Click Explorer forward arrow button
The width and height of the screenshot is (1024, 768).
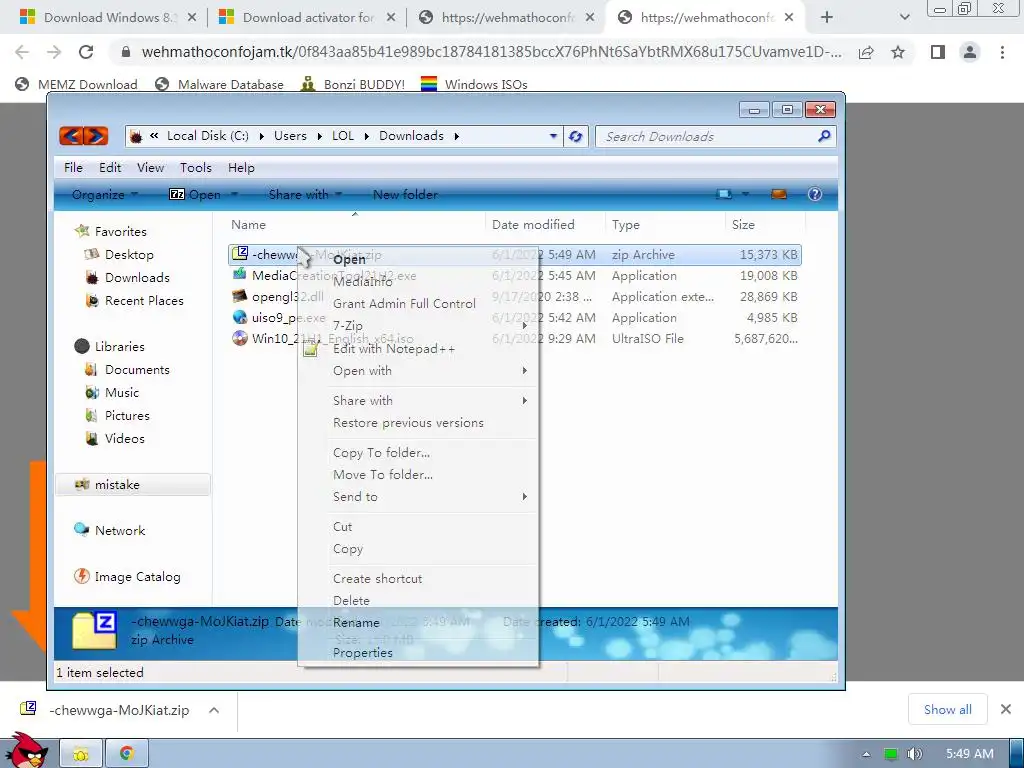(x=95, y=136)
